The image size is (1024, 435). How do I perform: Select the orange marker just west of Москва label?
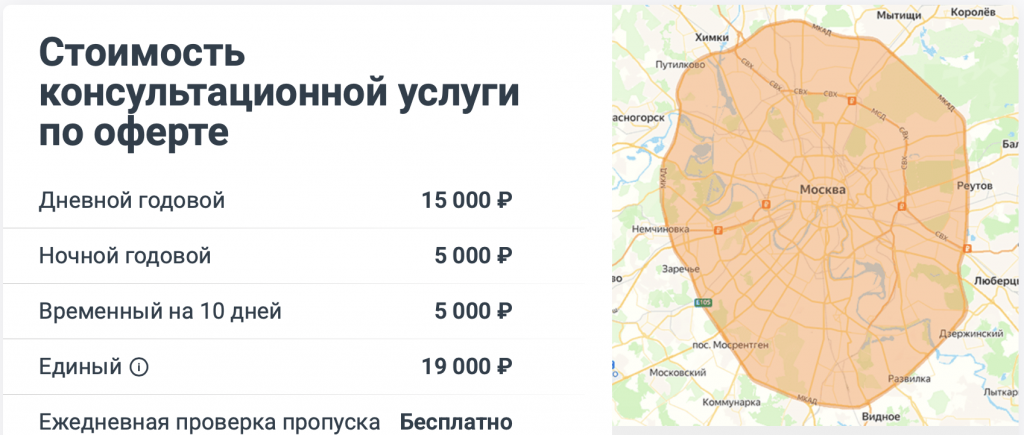pos(765,204)
